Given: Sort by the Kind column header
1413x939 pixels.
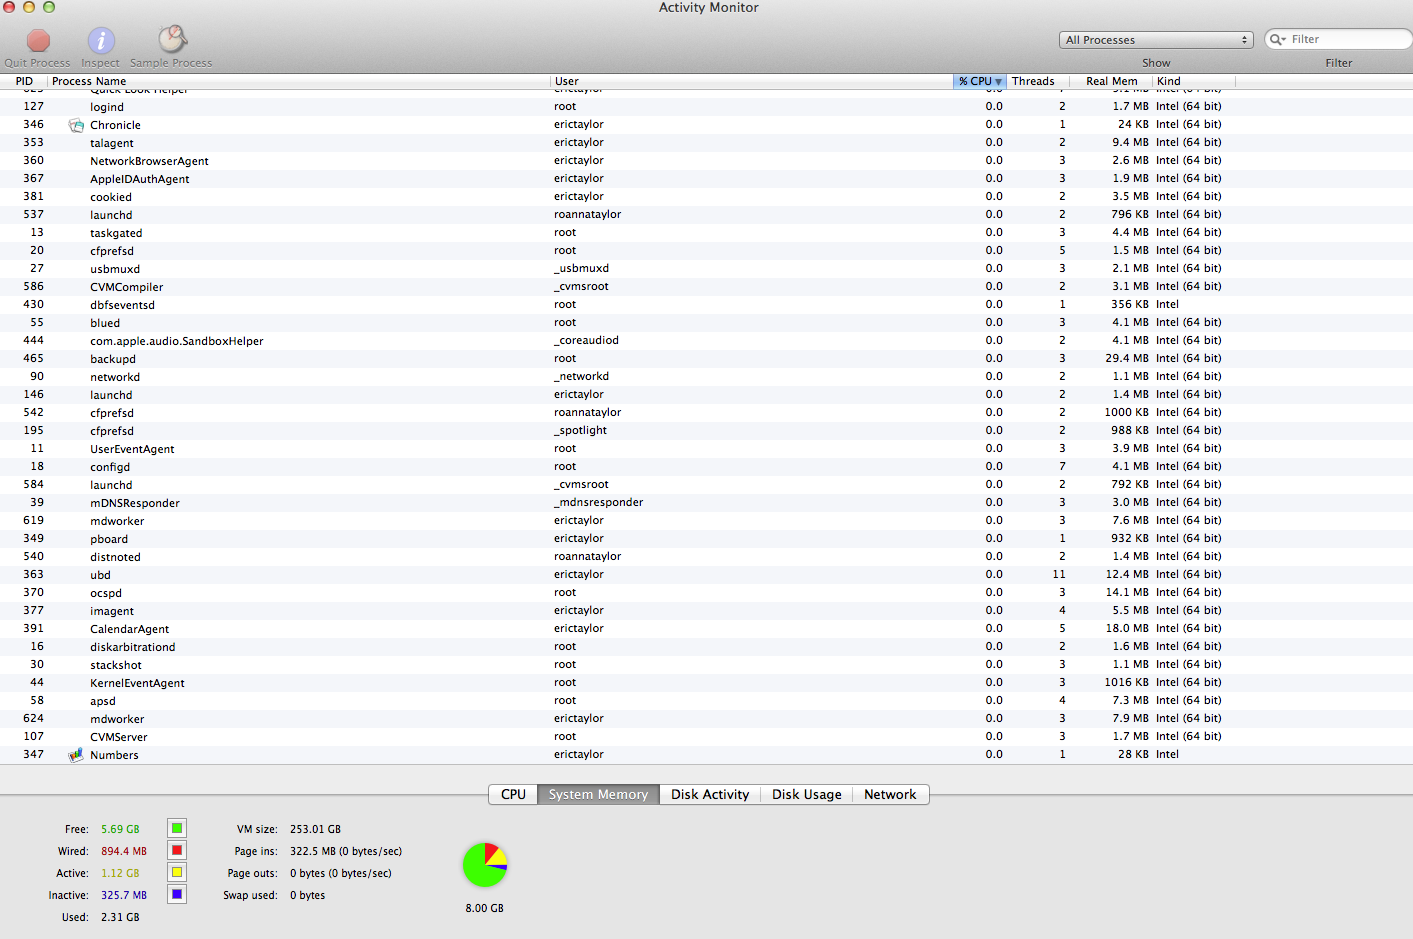Looking at the screenshot, I should (x=1194, y=81).
